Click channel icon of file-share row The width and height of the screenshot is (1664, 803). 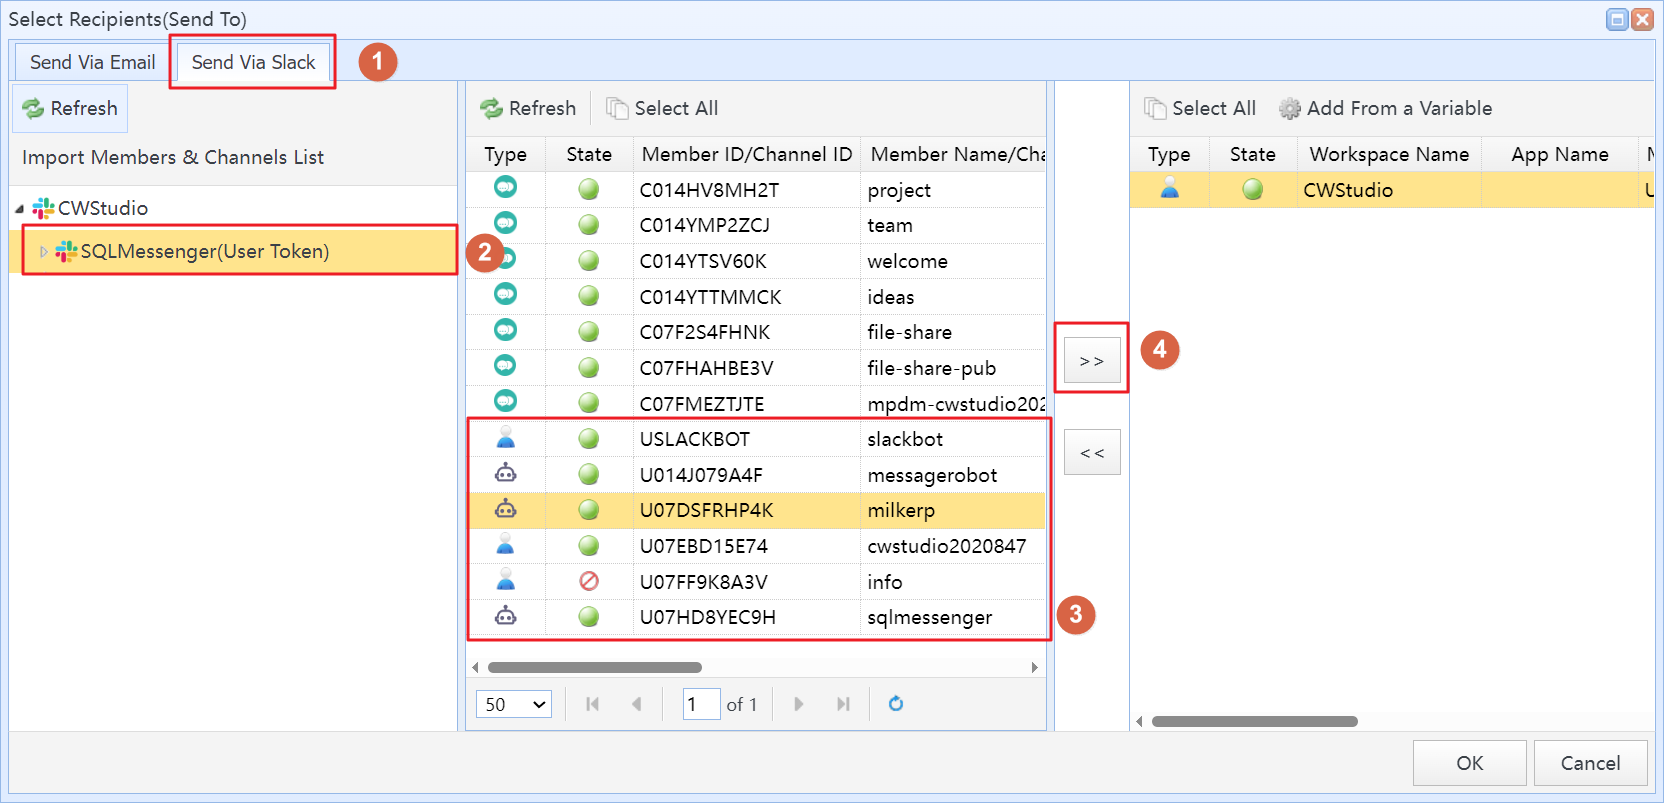[506, 330]
